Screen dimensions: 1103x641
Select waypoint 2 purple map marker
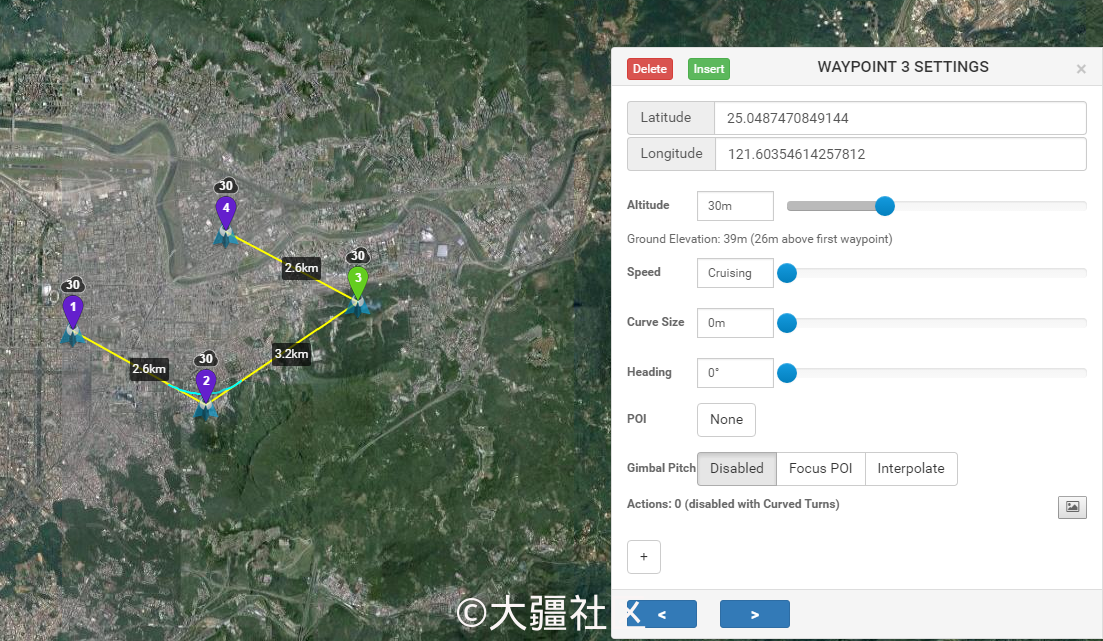(205, 386)
